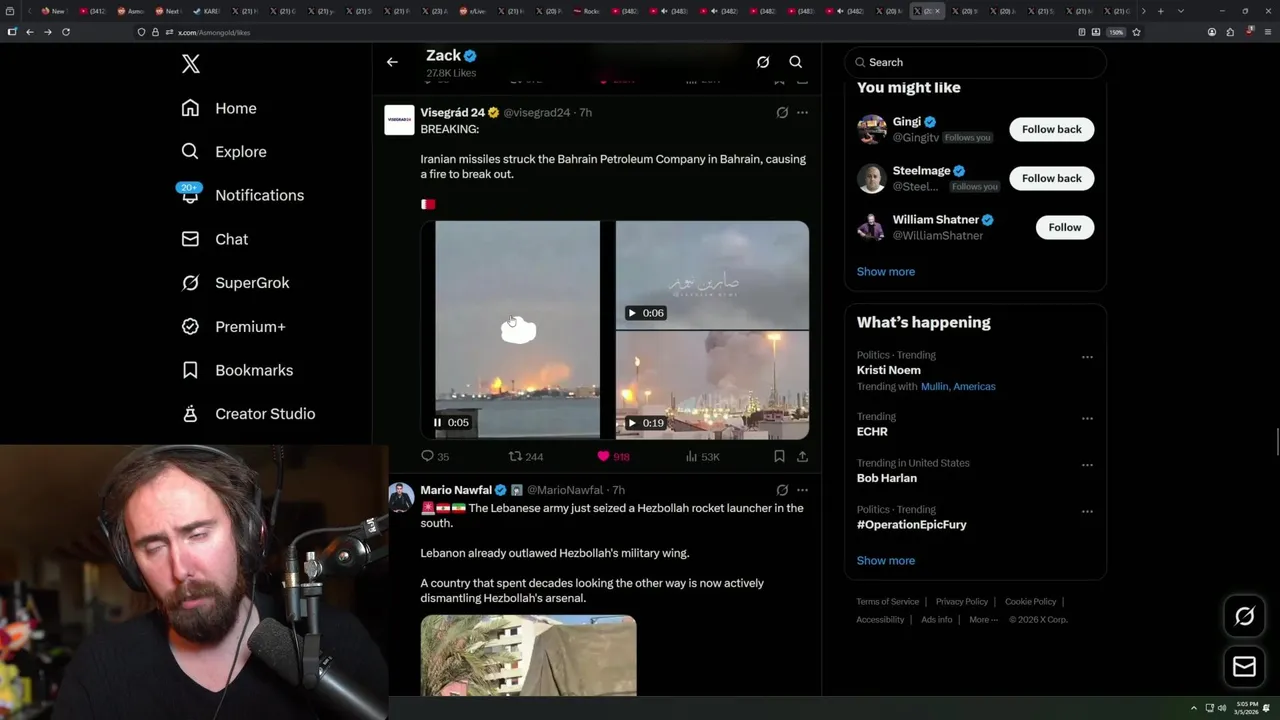Go back with the profile back arrow

(392, 62)
